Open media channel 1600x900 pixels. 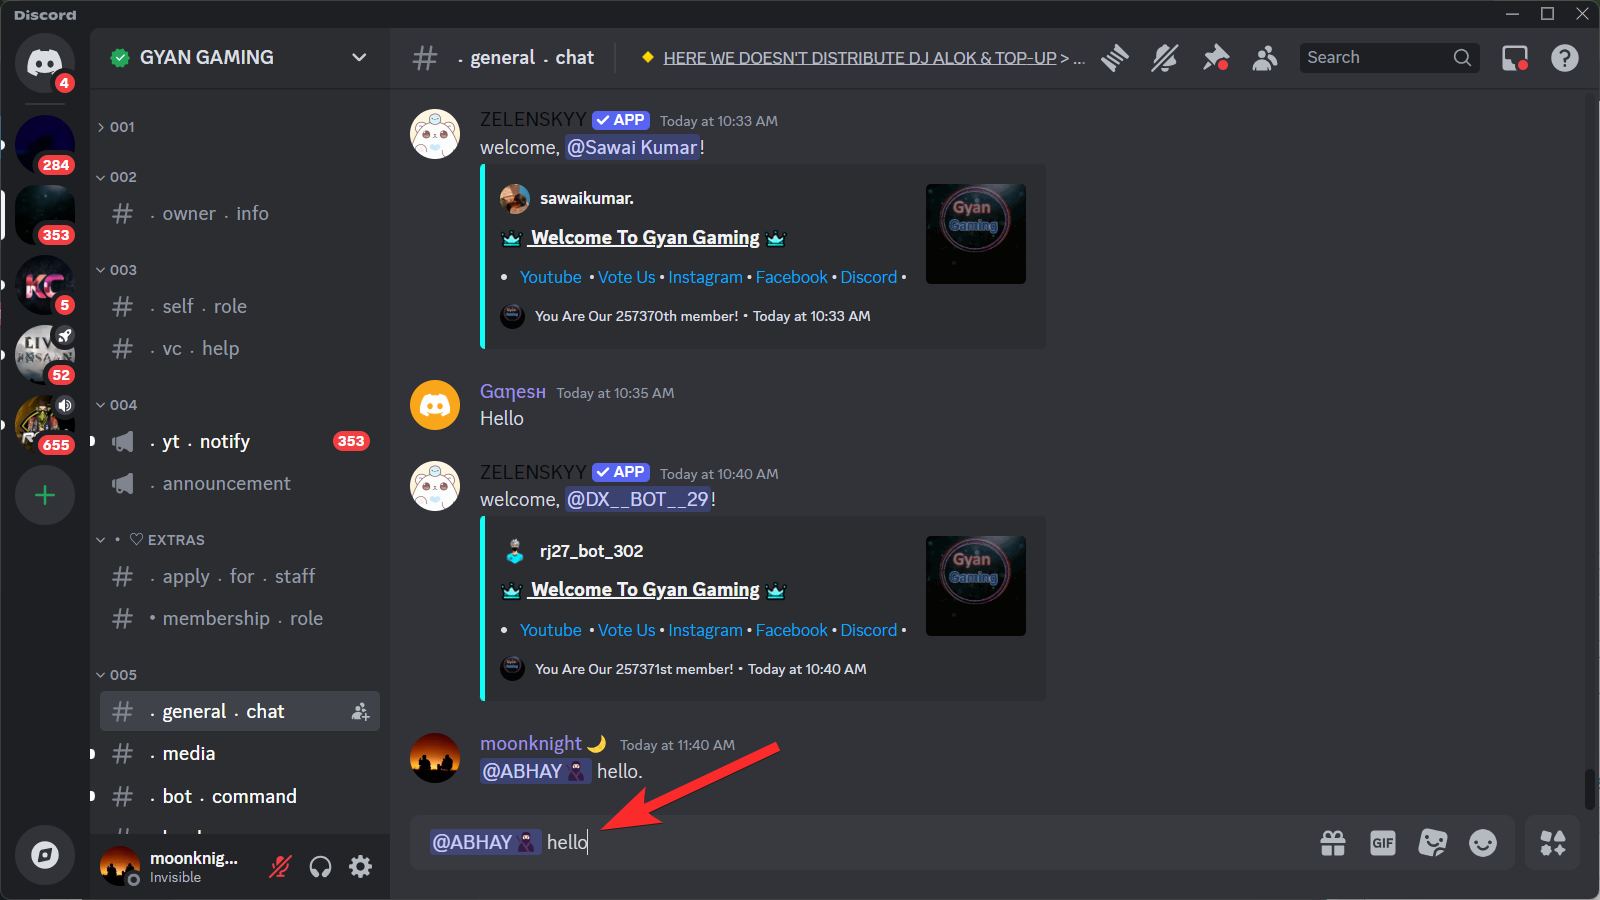coord(240,754)
